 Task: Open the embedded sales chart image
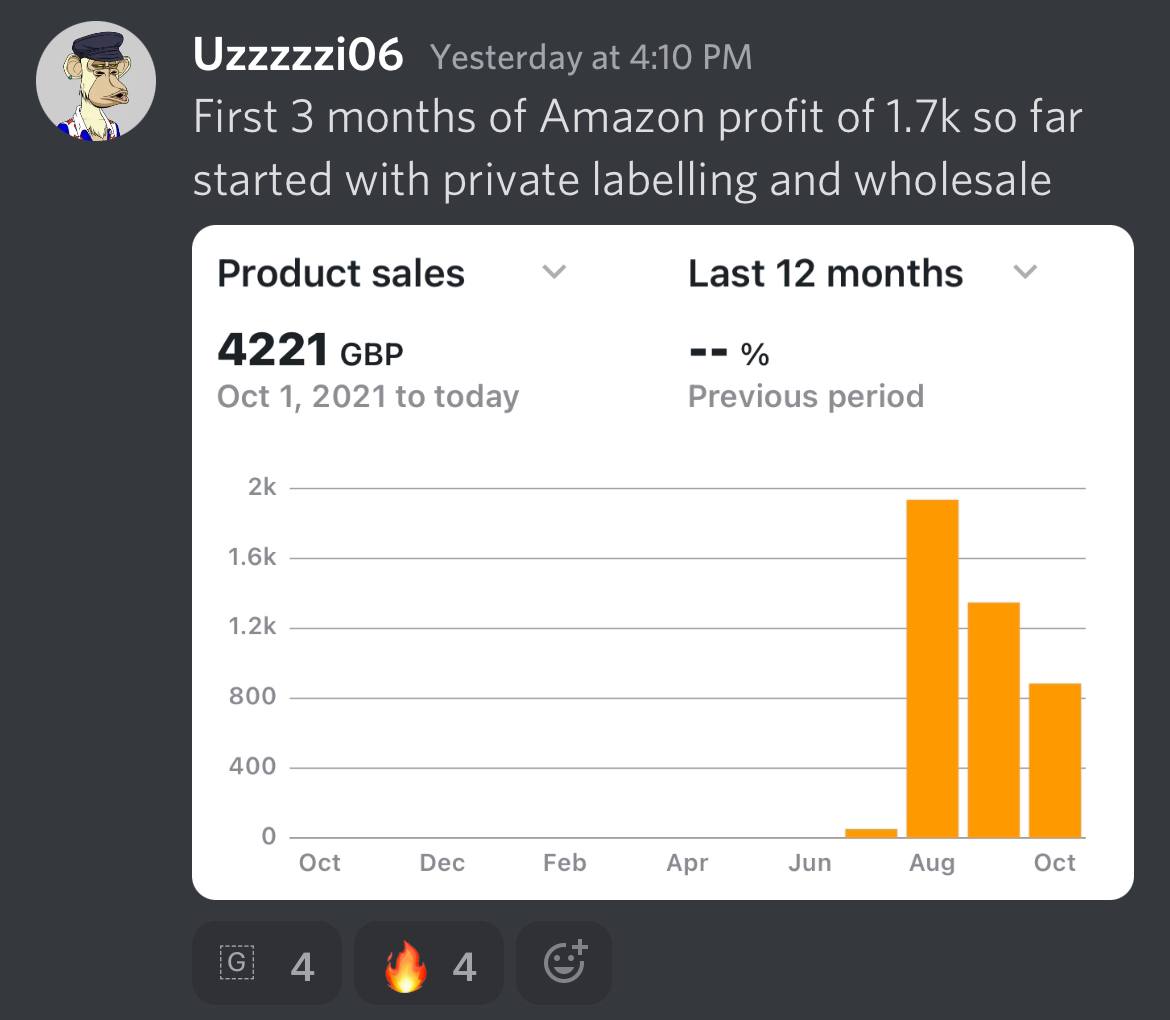(x=663, y=562)
